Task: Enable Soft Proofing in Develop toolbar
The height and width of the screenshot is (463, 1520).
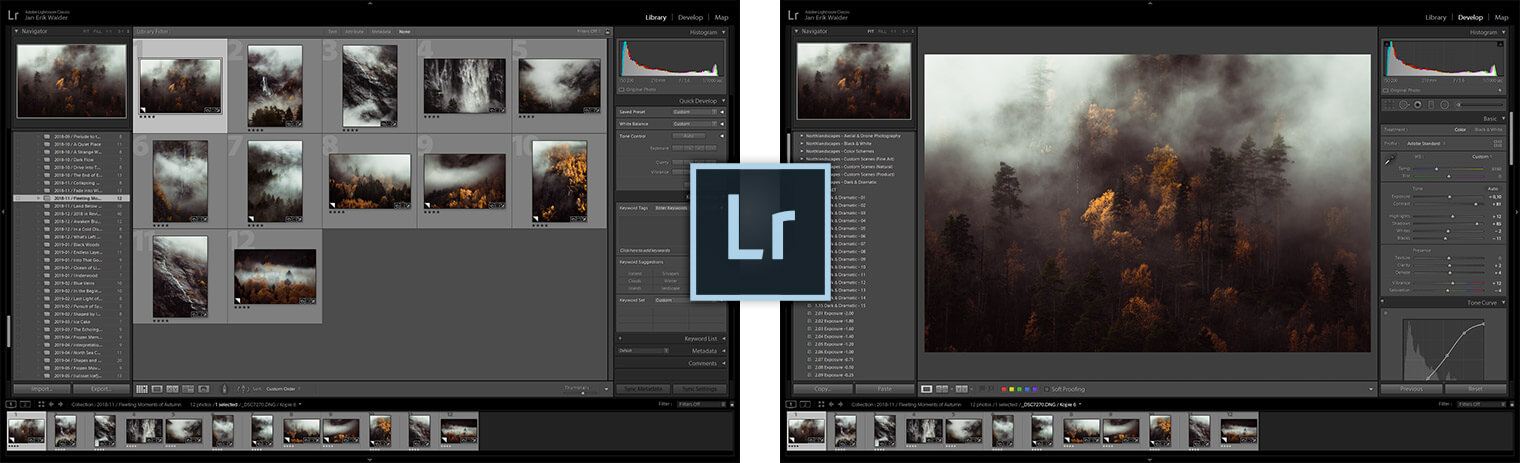Action: pyautogui.click(x=1047, y=389)
